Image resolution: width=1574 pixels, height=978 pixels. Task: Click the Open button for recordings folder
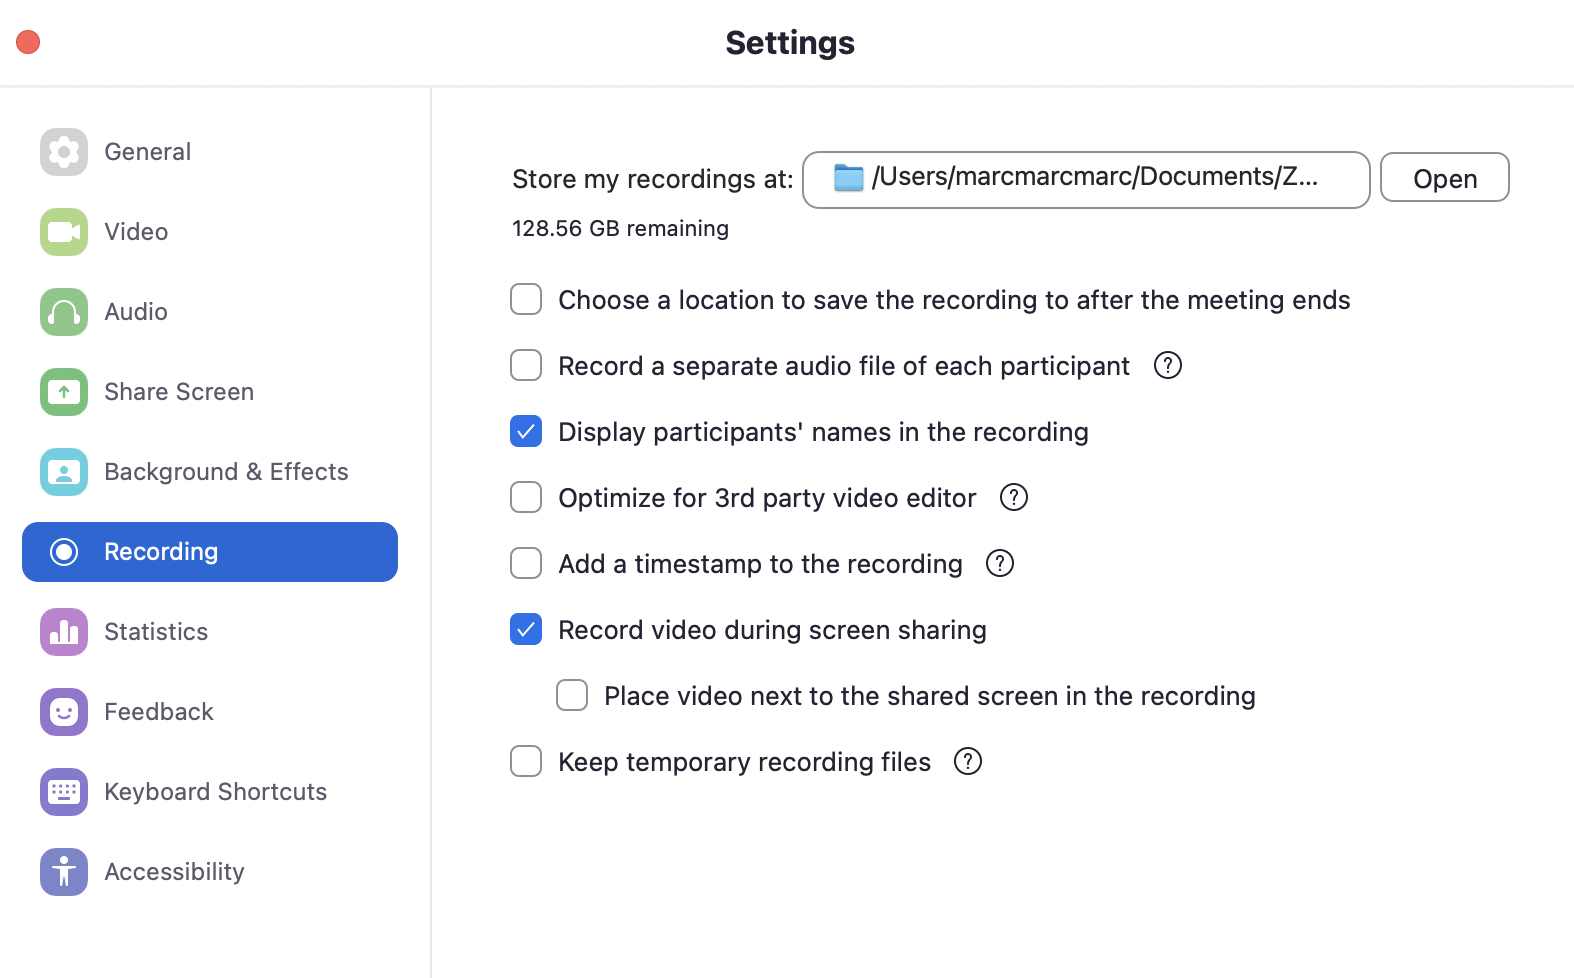[1444, 178]
